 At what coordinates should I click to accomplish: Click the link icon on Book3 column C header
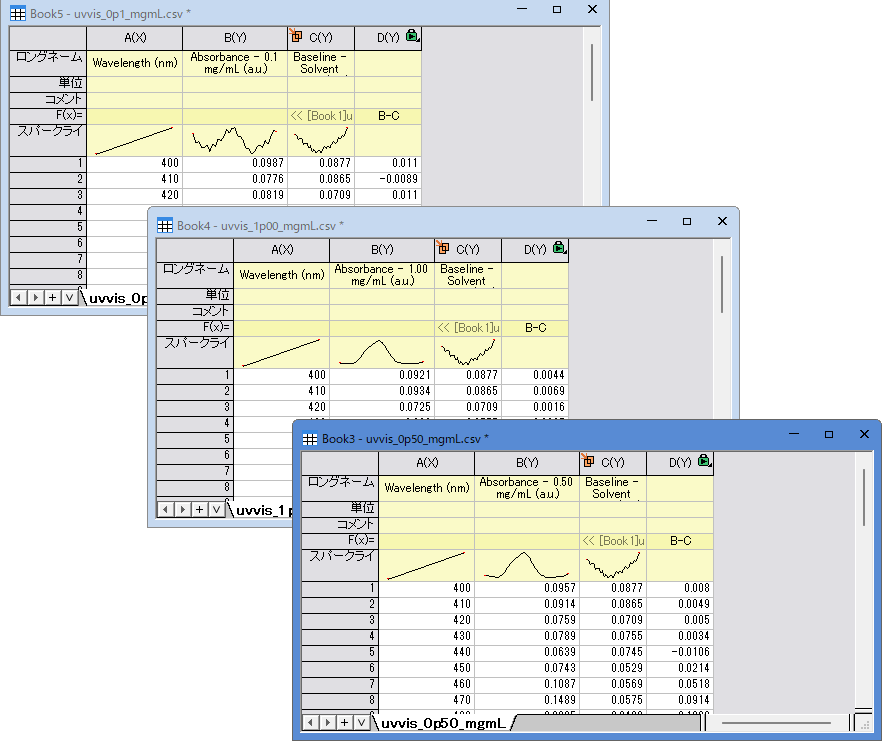coord(587,460)
